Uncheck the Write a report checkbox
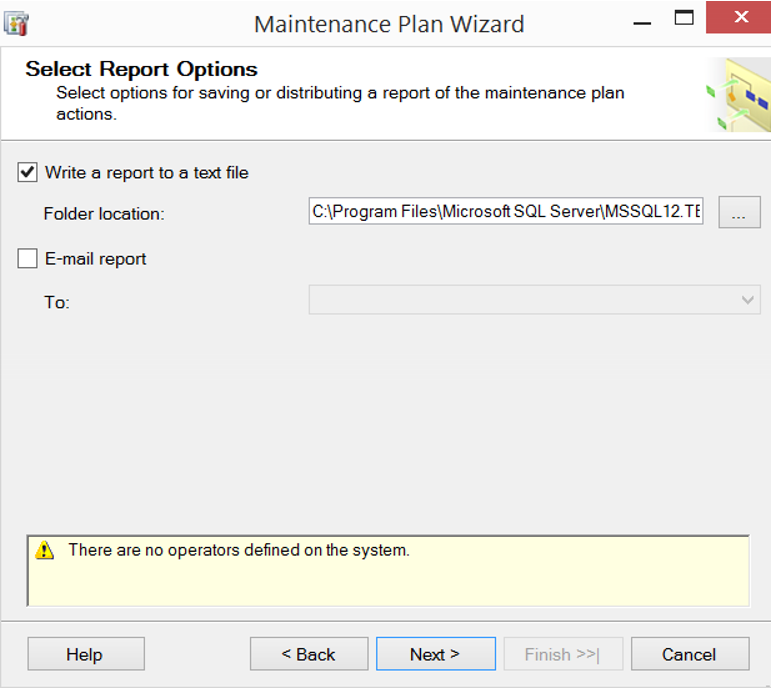Image resolution: width=771 pixels, height=688 pixels. (28, 173)
